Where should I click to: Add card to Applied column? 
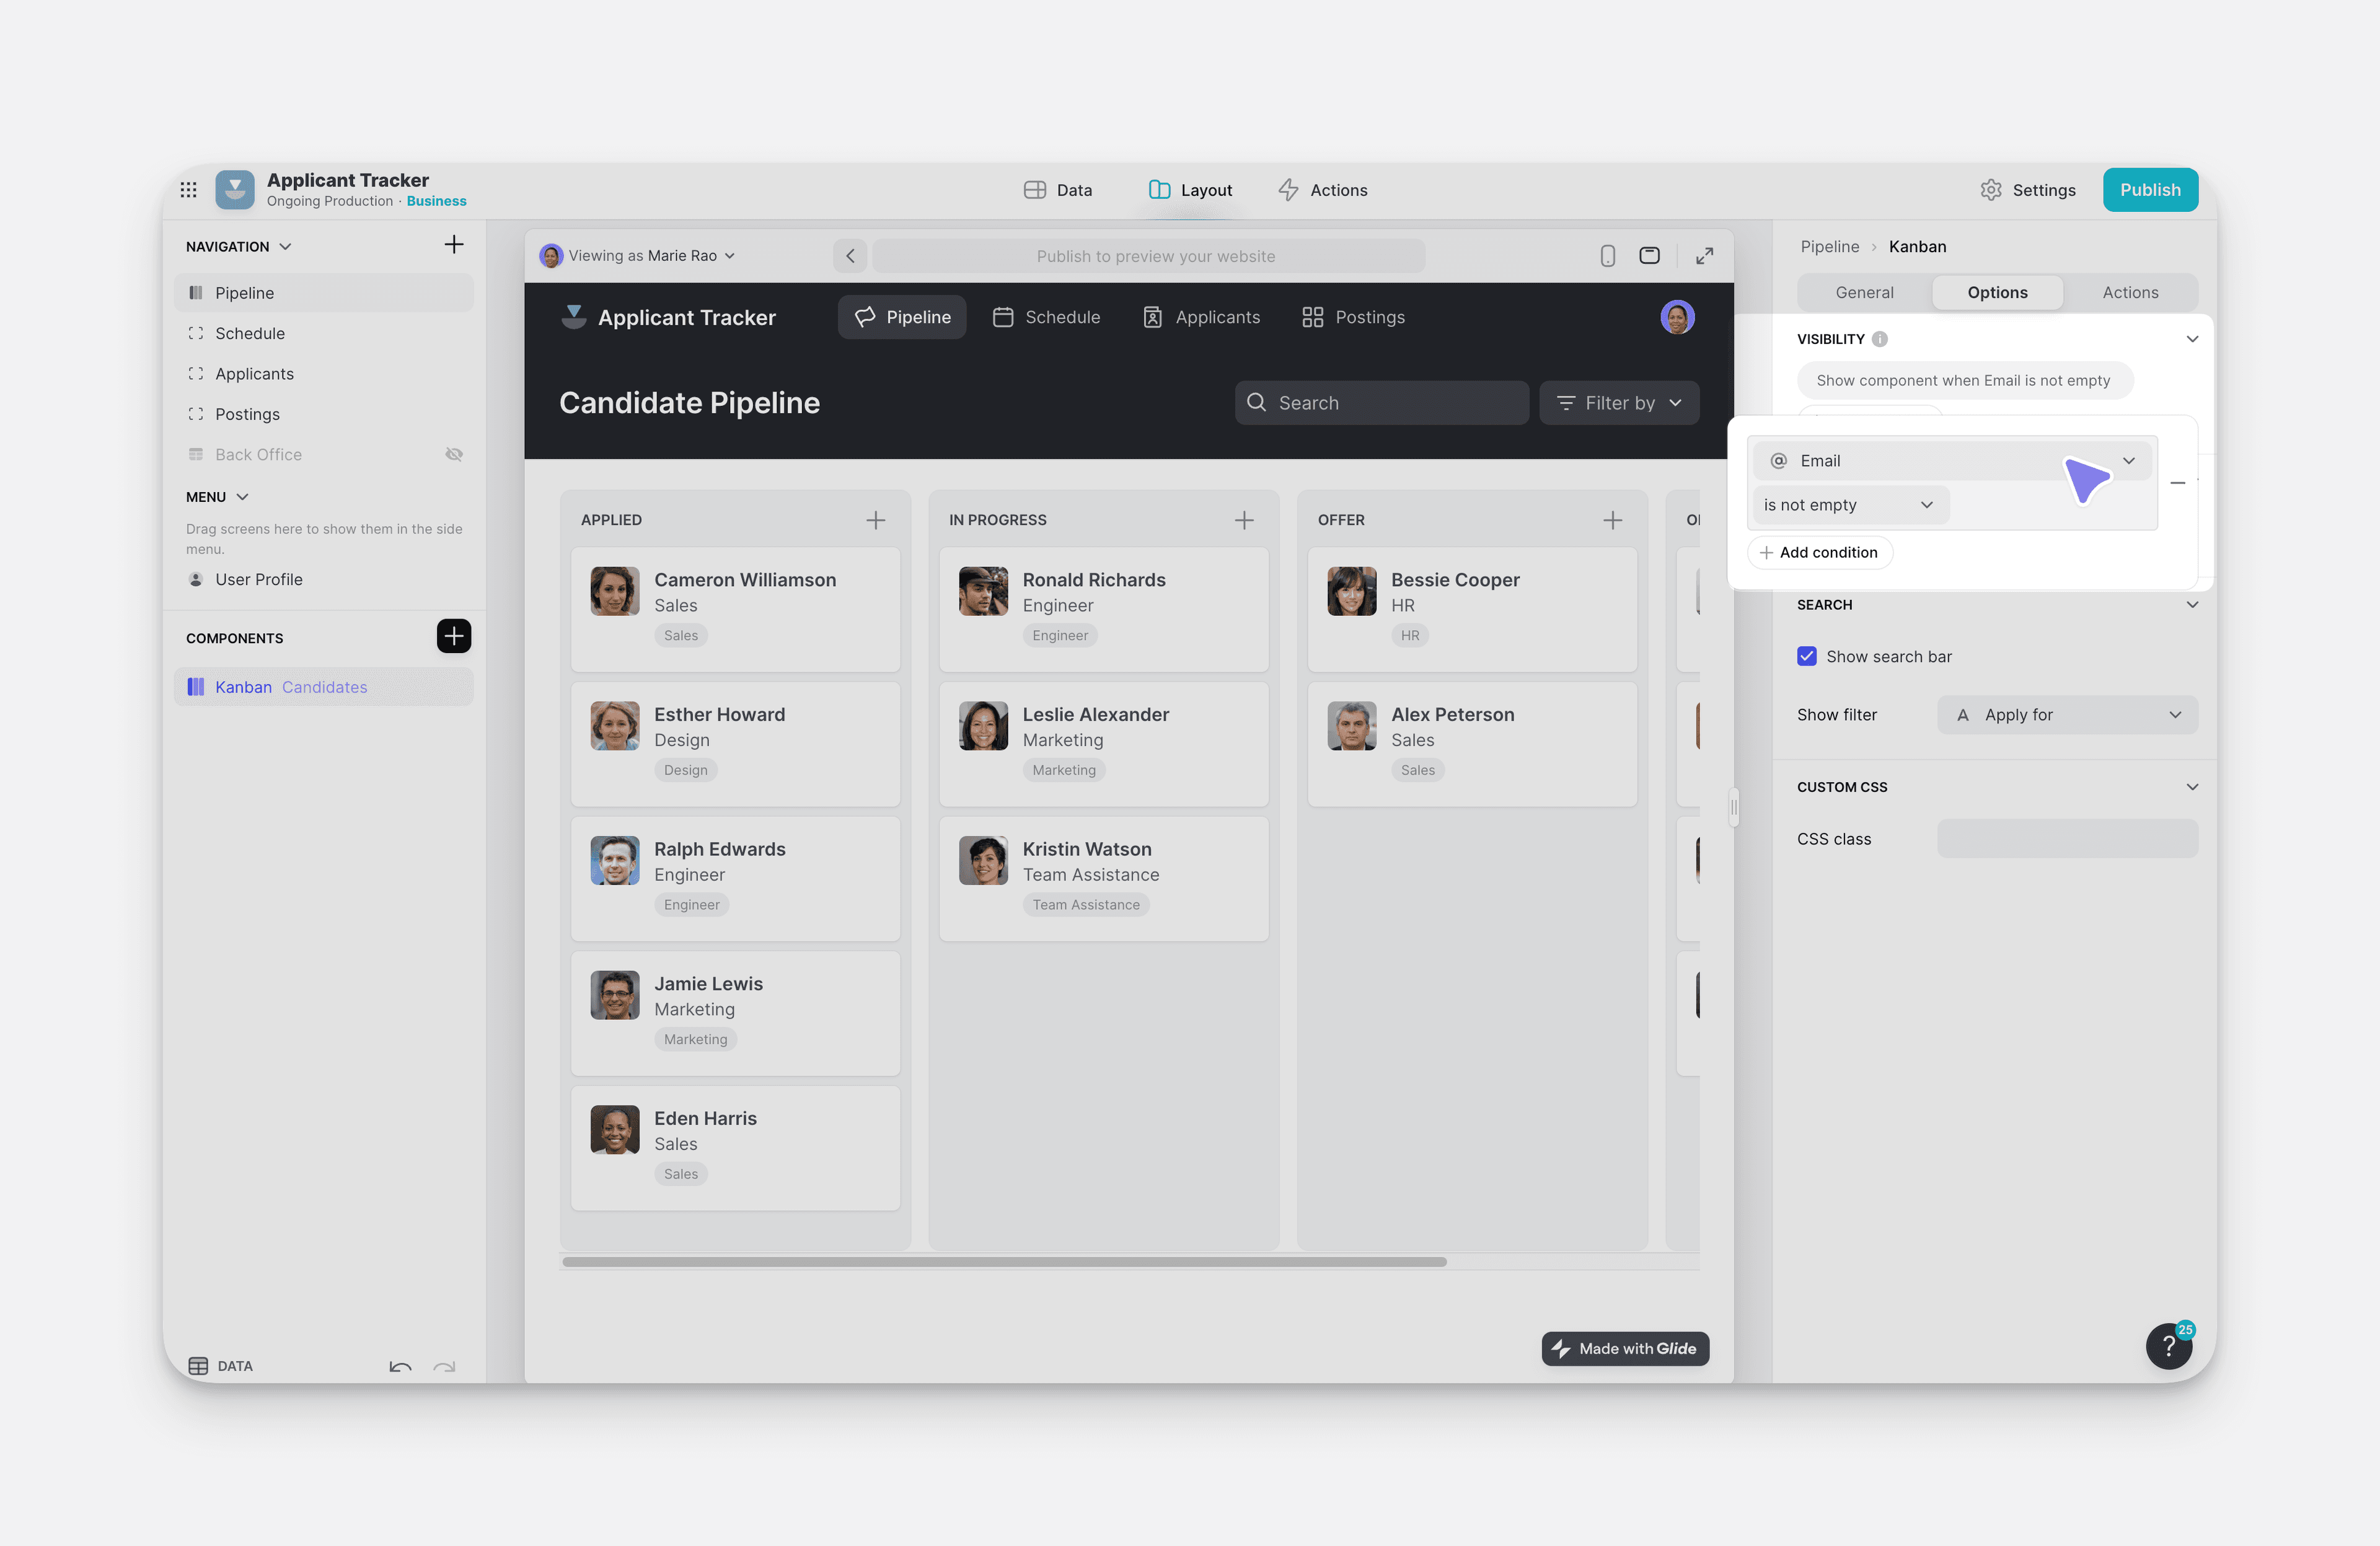[x=876, y=520]
